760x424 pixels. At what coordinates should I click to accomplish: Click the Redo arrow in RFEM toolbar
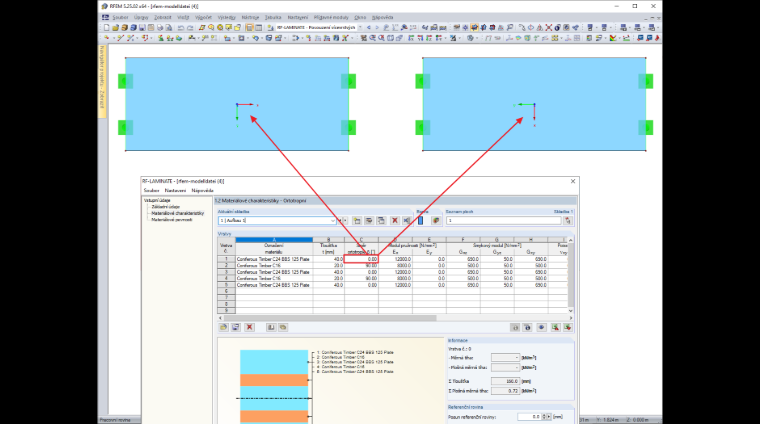pos(190,28)
